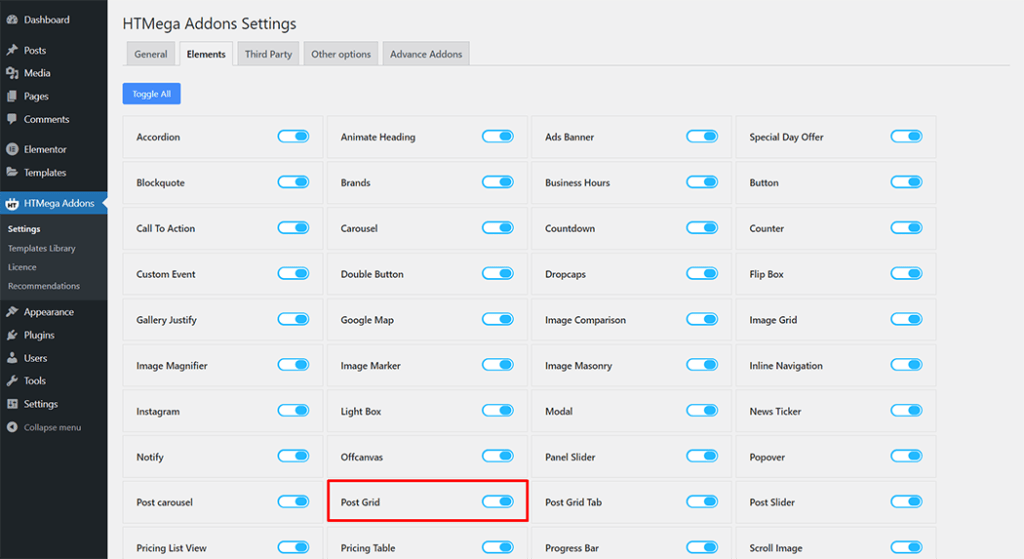The image size is (1024, 559).
Task: Open the Licence submenu link
Action: point(22,267)
